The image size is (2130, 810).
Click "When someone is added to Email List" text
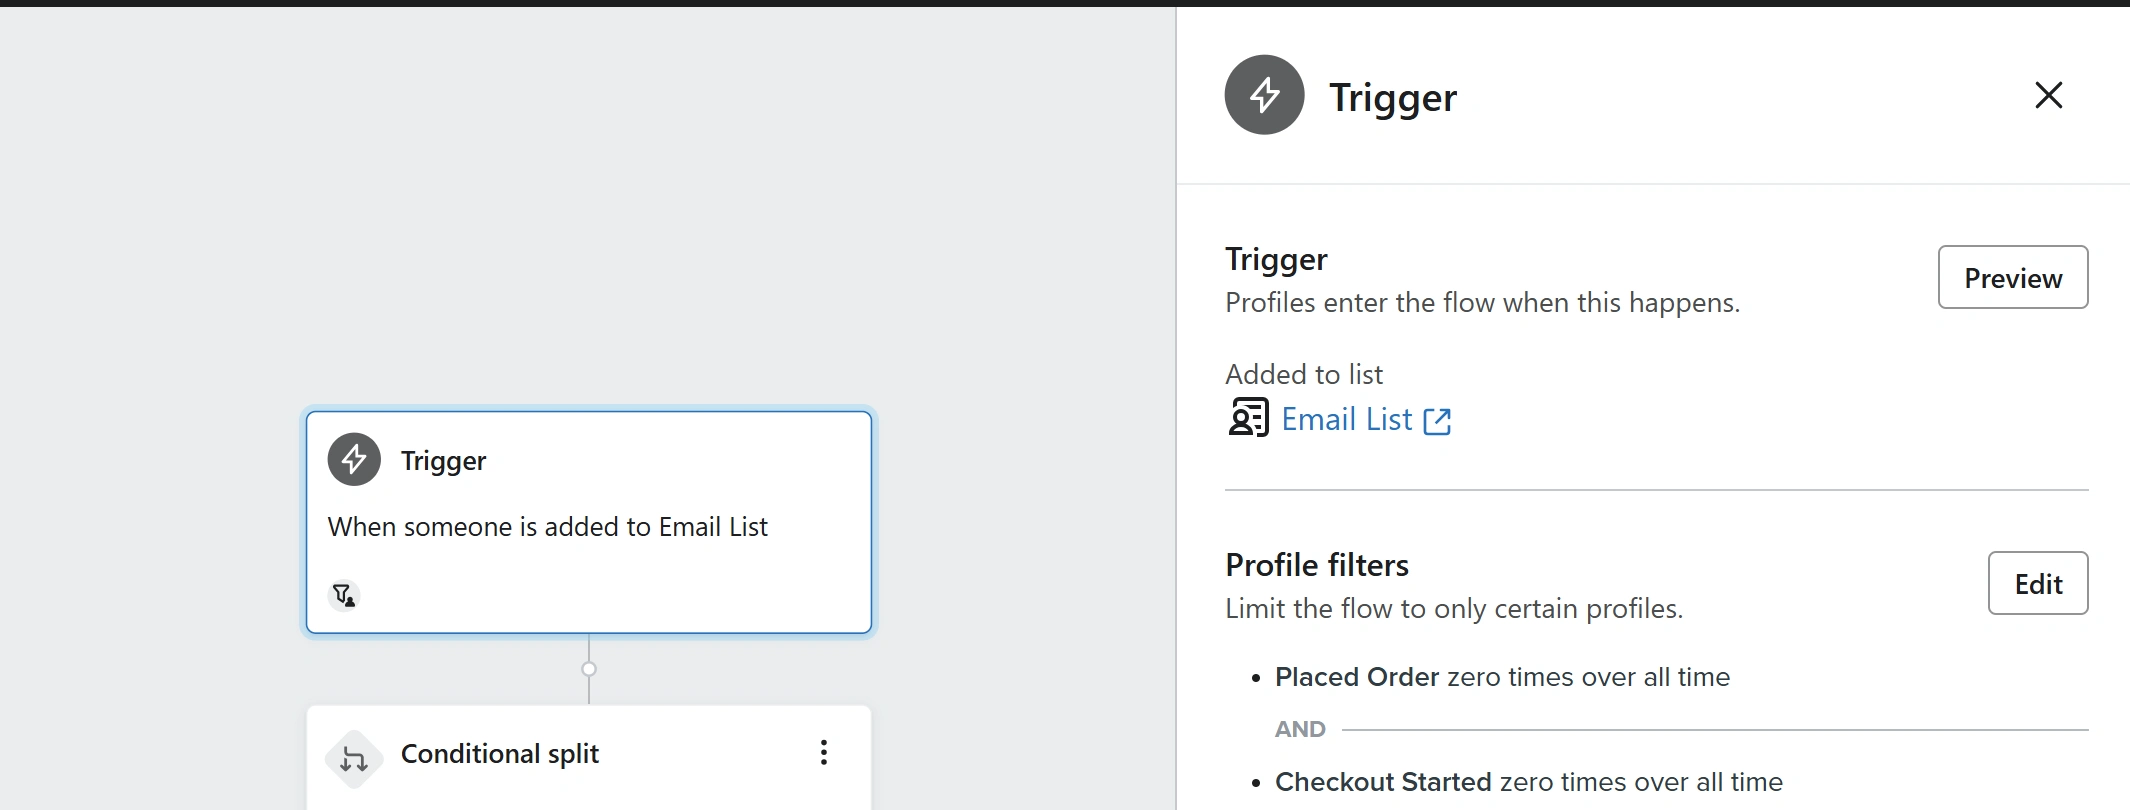(x=547, y=527)
